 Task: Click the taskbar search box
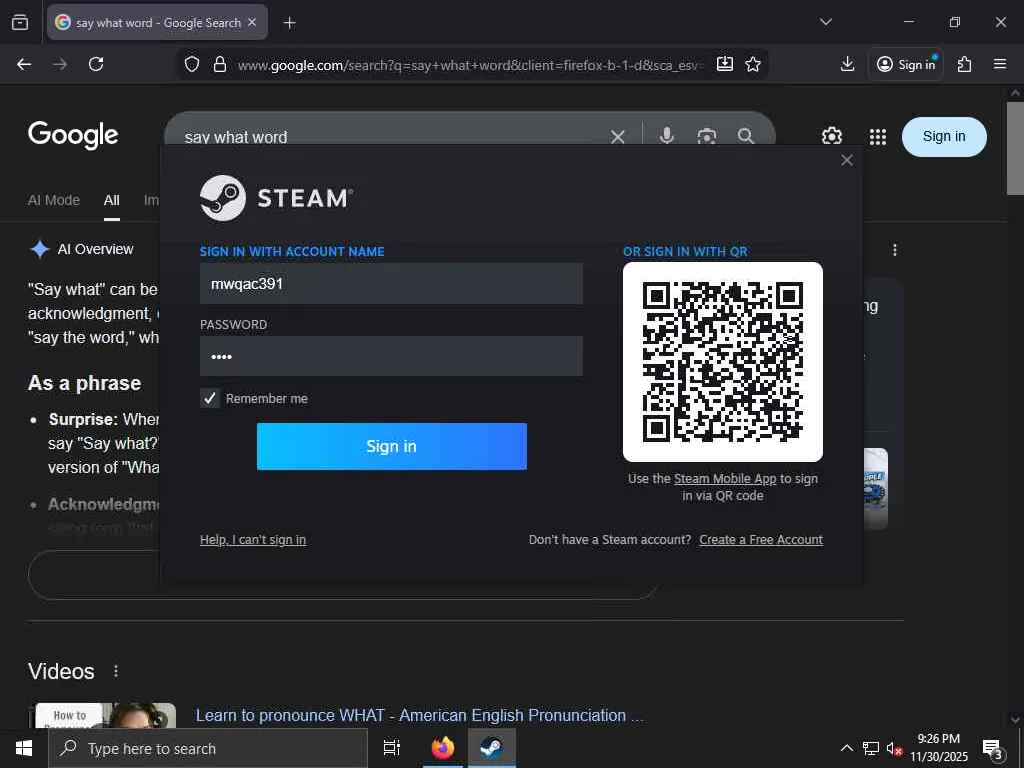point(208,748)
